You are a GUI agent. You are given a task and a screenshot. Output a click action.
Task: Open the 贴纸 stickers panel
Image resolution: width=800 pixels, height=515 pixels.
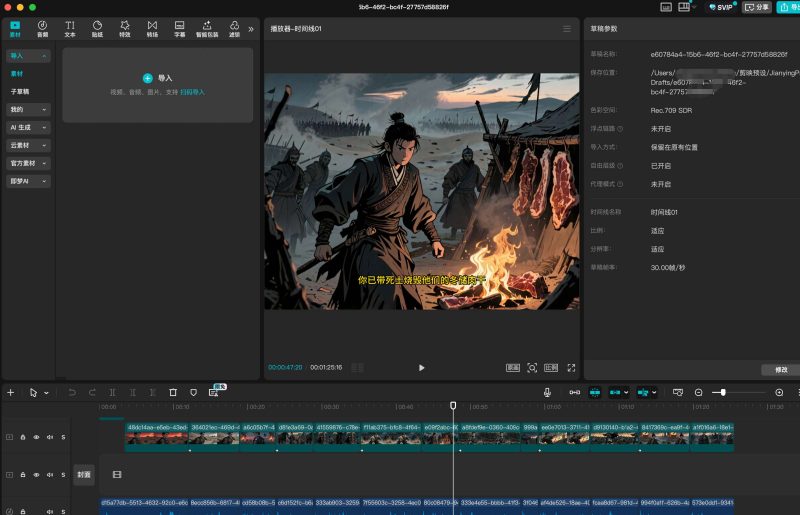tap(97, 28)
